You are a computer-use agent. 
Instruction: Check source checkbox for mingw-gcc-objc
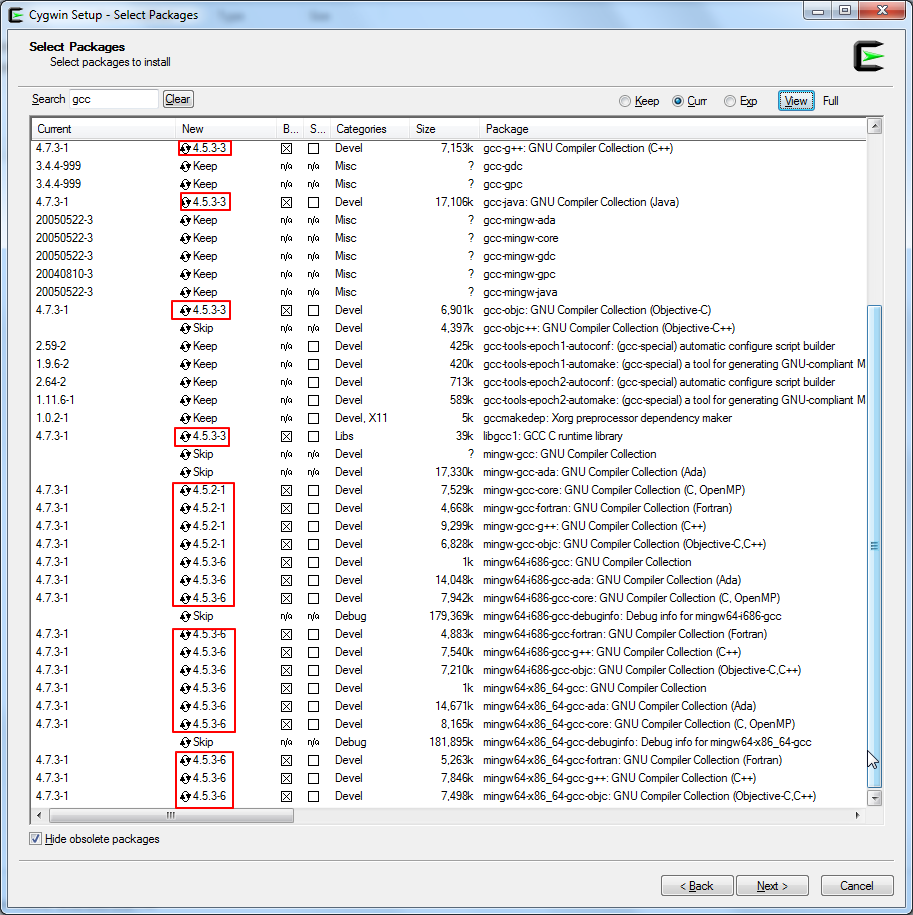point(314,544)
